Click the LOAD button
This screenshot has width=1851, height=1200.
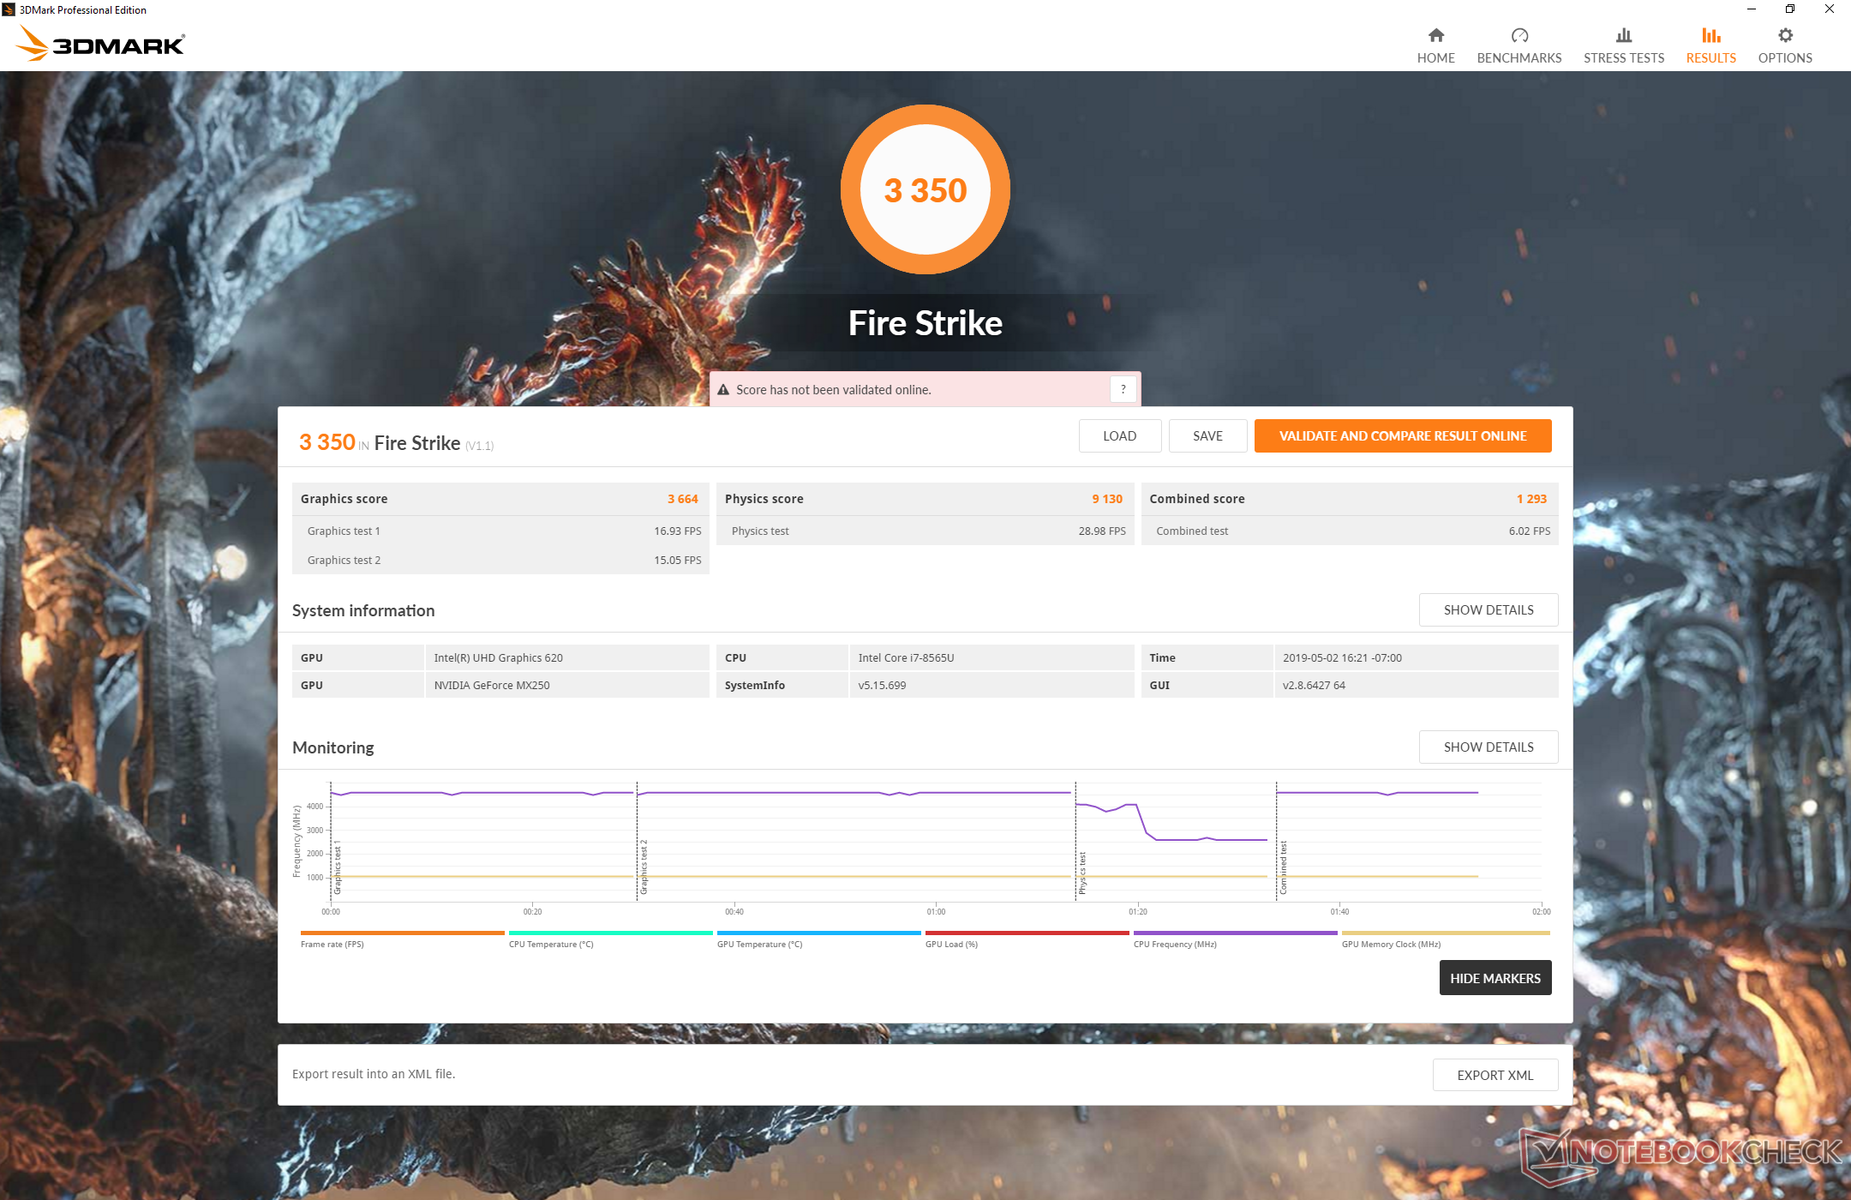tap(1120, 436)
